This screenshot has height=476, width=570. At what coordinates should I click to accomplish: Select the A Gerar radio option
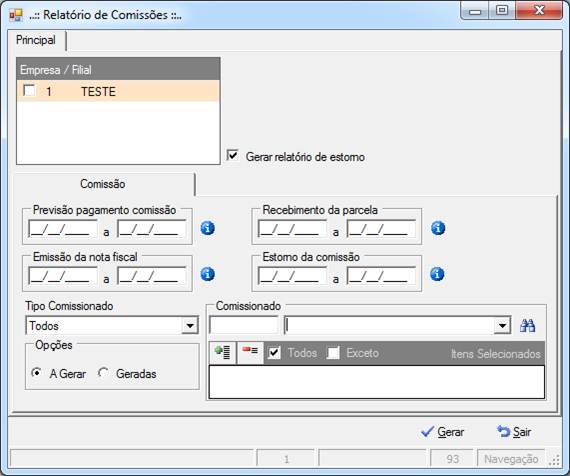pos(36,373)
